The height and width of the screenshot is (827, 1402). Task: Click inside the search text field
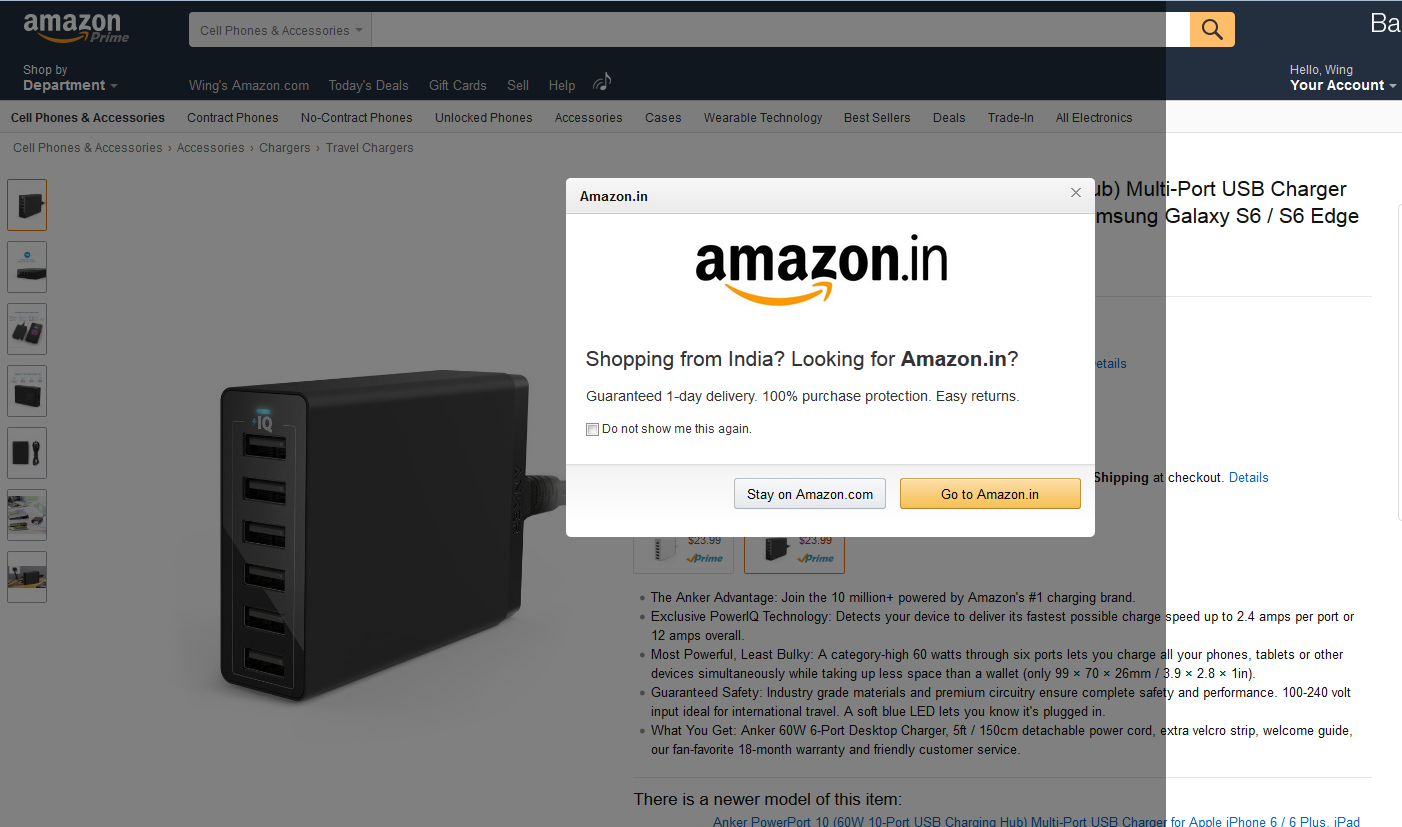pyautogui.click(x=780, y=30)
